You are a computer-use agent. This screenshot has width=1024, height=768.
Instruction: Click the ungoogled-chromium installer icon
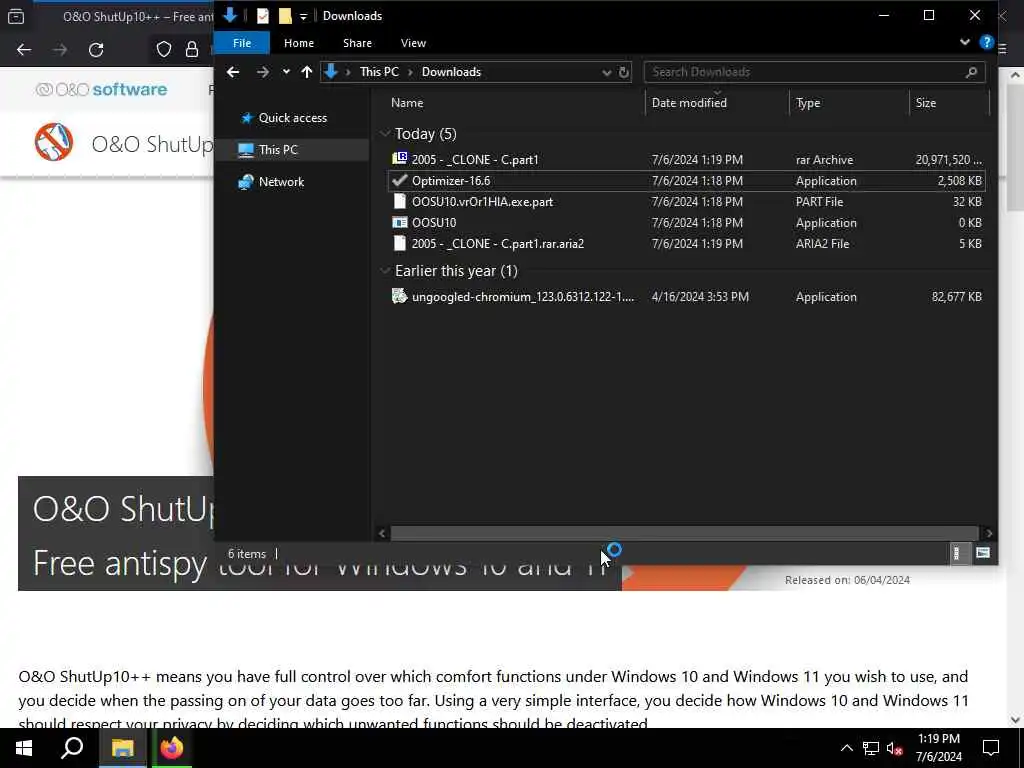[399, 296]
